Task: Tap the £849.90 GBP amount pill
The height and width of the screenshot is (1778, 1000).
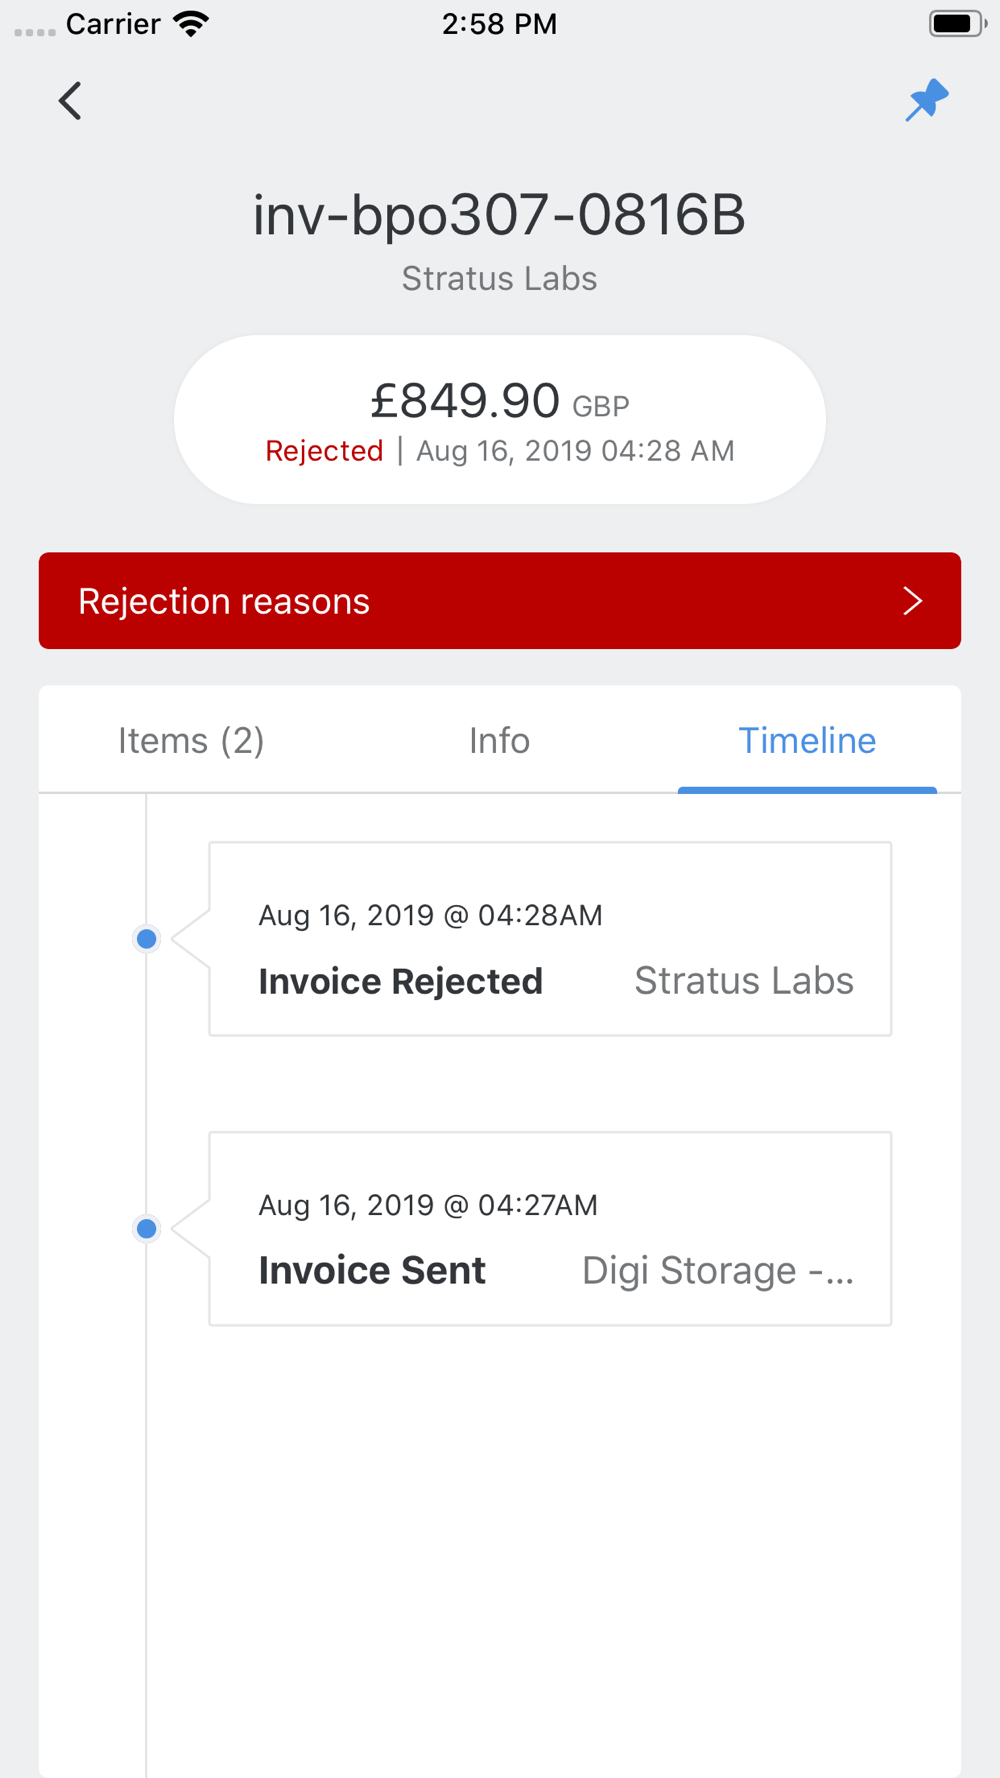Action: (x=500, y=419)
